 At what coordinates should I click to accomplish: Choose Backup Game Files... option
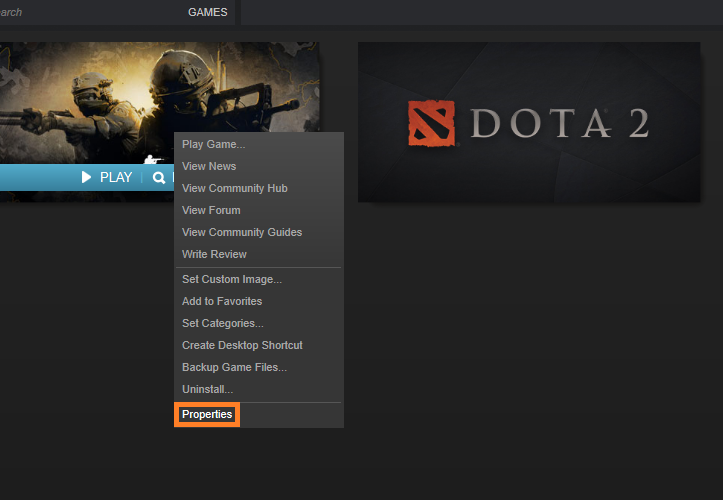click(234, 367)
